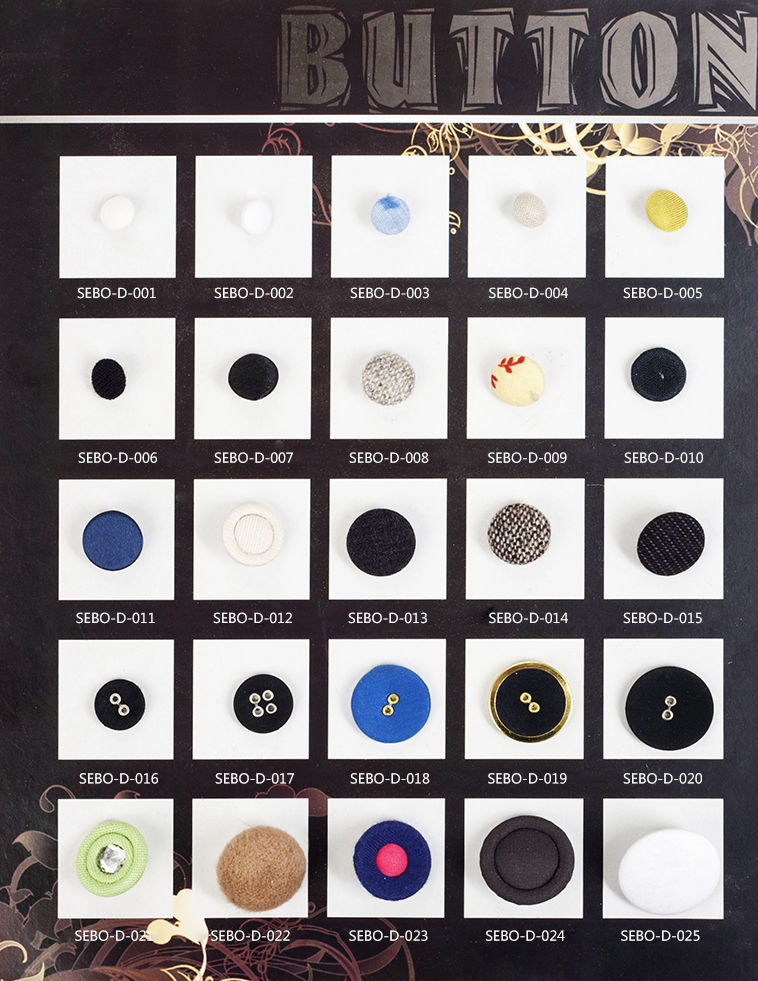
Task: Select the yellow fabric button SEBO-D-005
Action: [667, 211]
